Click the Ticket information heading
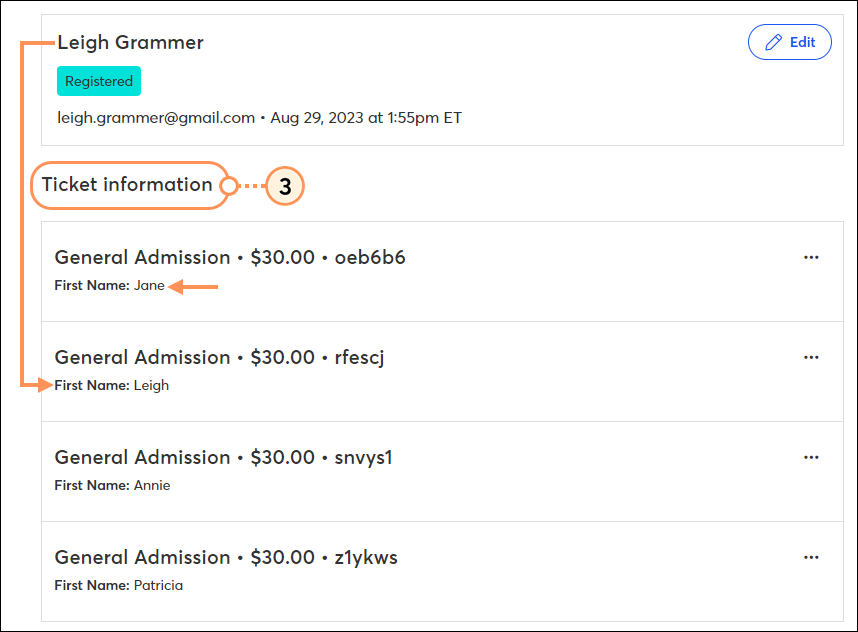Image resolution: width=858 pixels, height=632 pixels. [127, 184]
